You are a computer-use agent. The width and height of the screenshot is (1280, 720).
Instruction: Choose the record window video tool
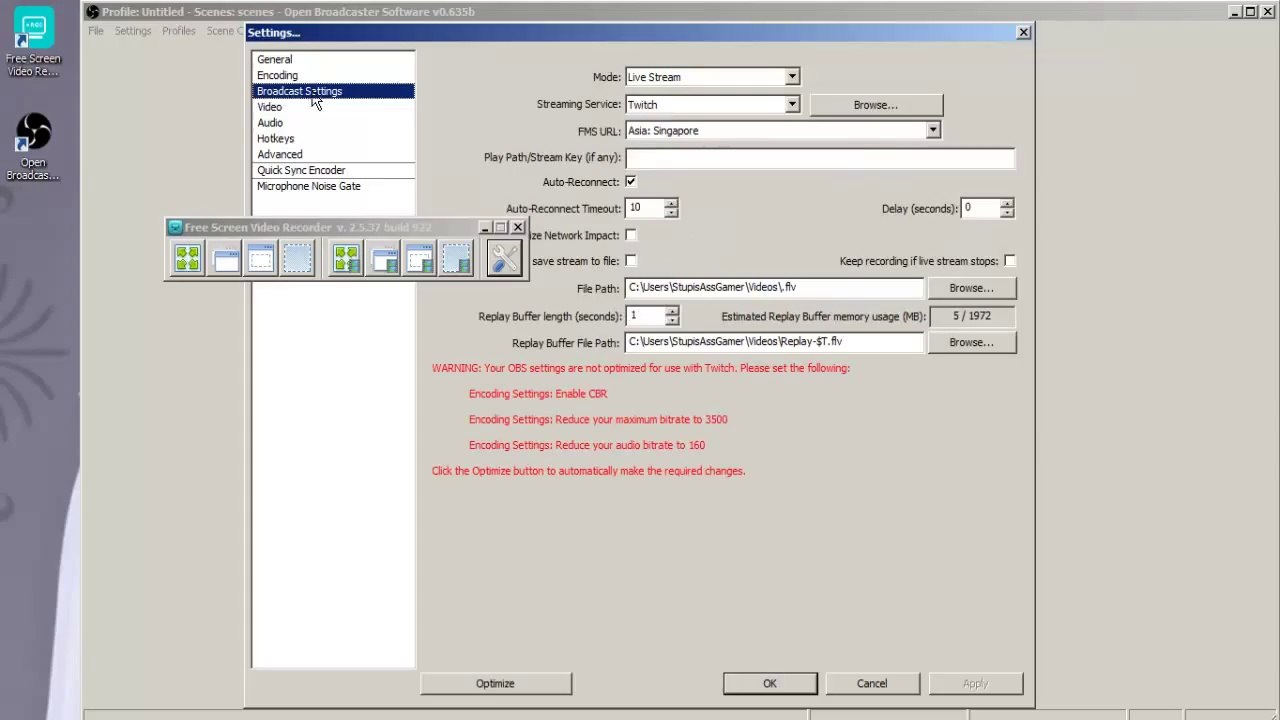point(384,259)
